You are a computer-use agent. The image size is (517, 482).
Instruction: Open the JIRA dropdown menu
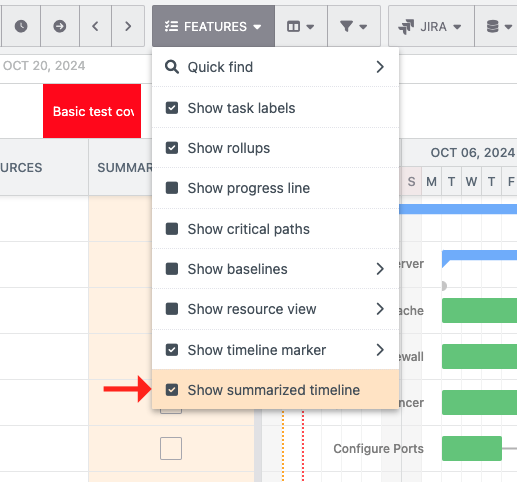(431, 26)
